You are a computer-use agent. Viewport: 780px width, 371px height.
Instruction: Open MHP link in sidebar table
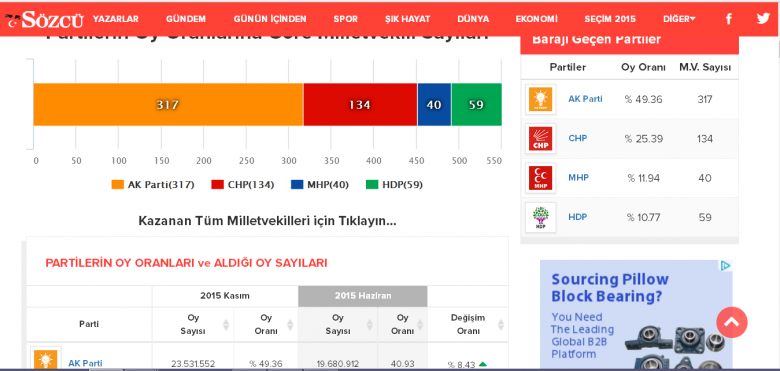tap(579, 178)
